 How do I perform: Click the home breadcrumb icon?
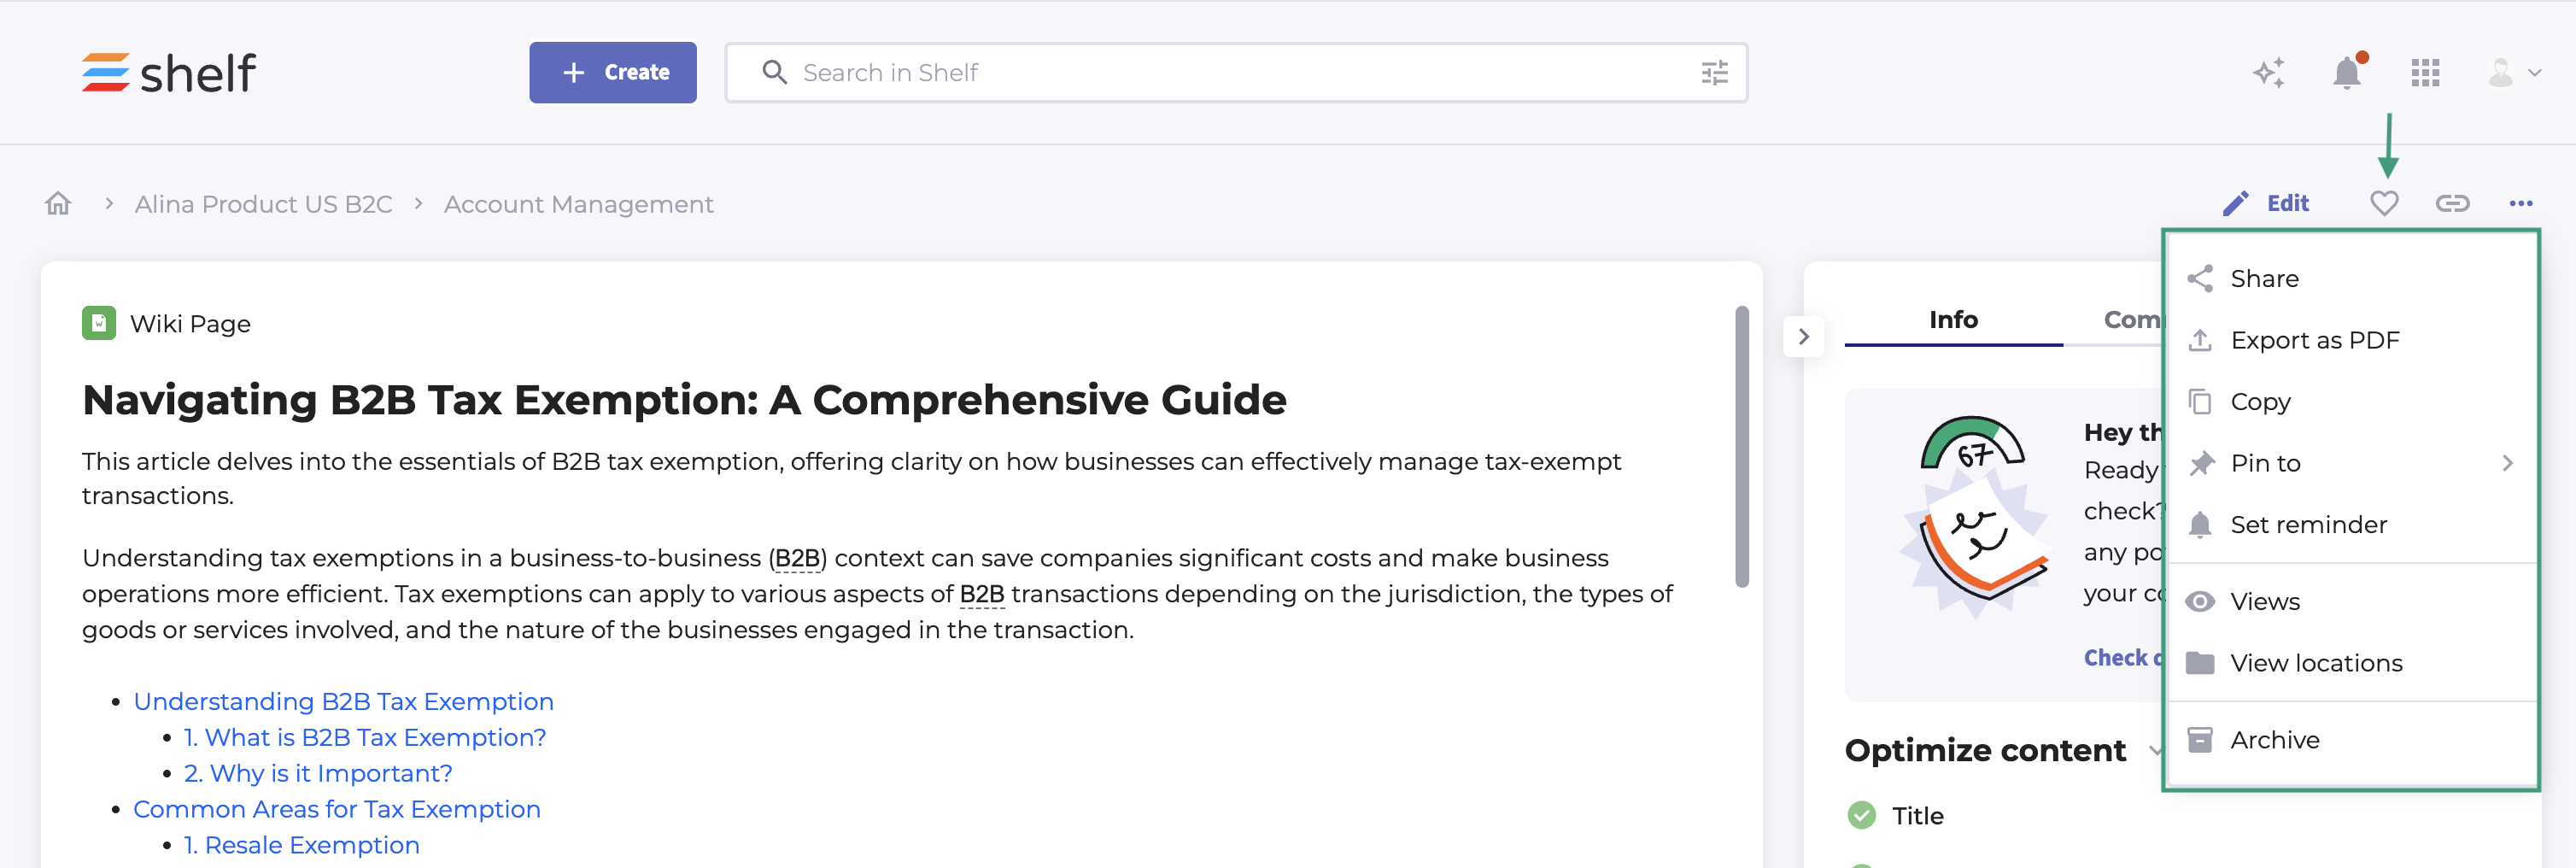(58, 204)
